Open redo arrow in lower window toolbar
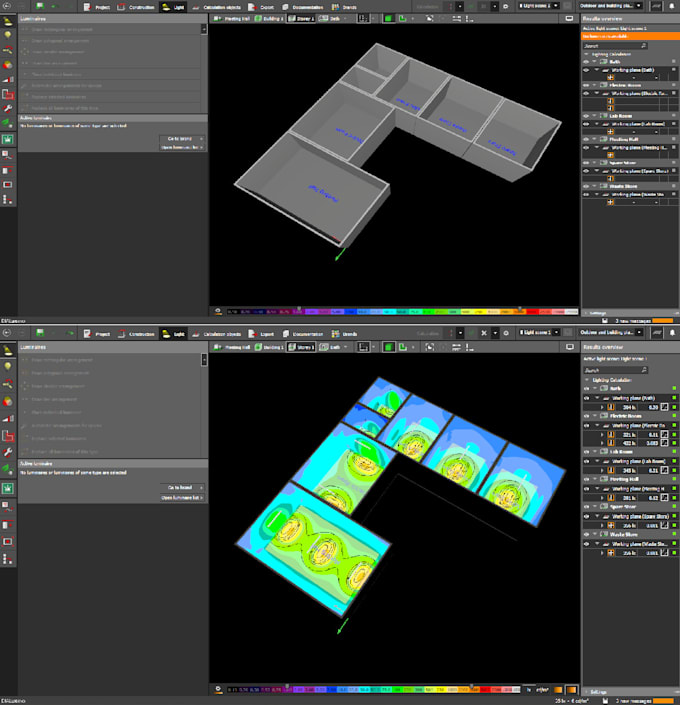 [x=70, y=333]
